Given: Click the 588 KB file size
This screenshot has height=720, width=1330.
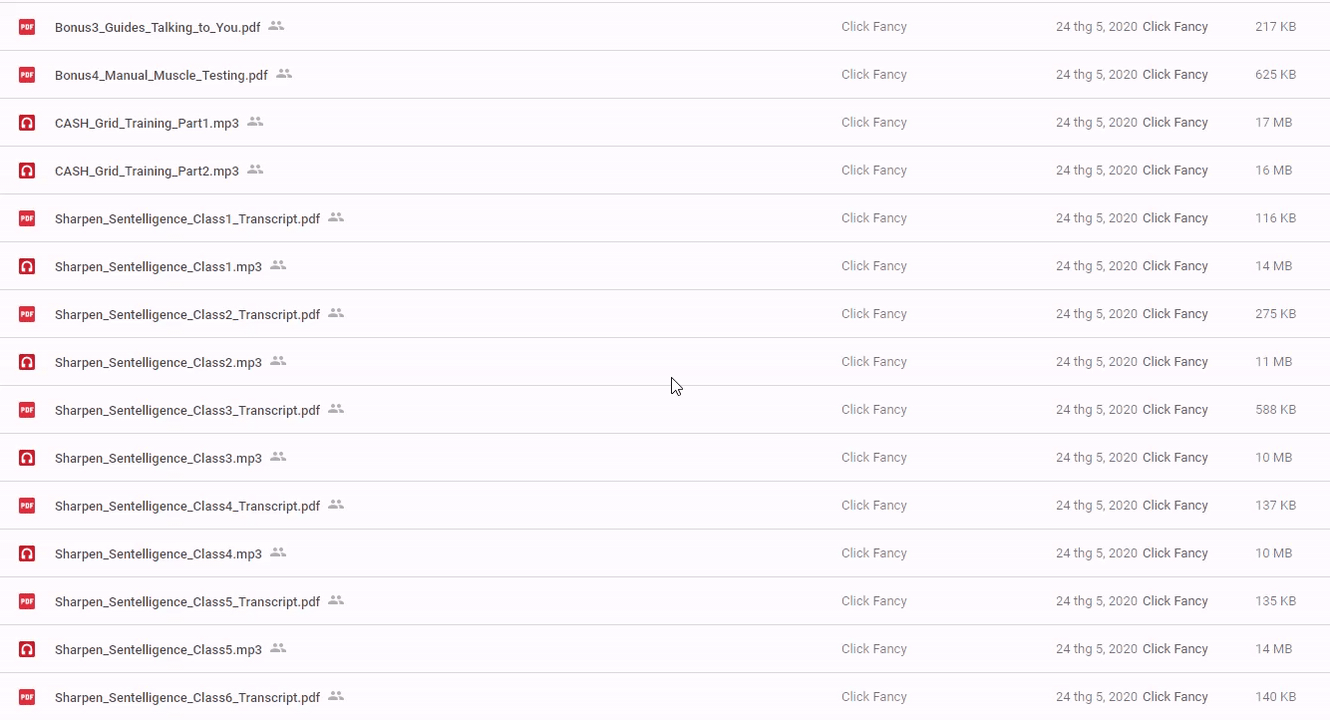Looking at the screenshot, I should [1275, 410].
